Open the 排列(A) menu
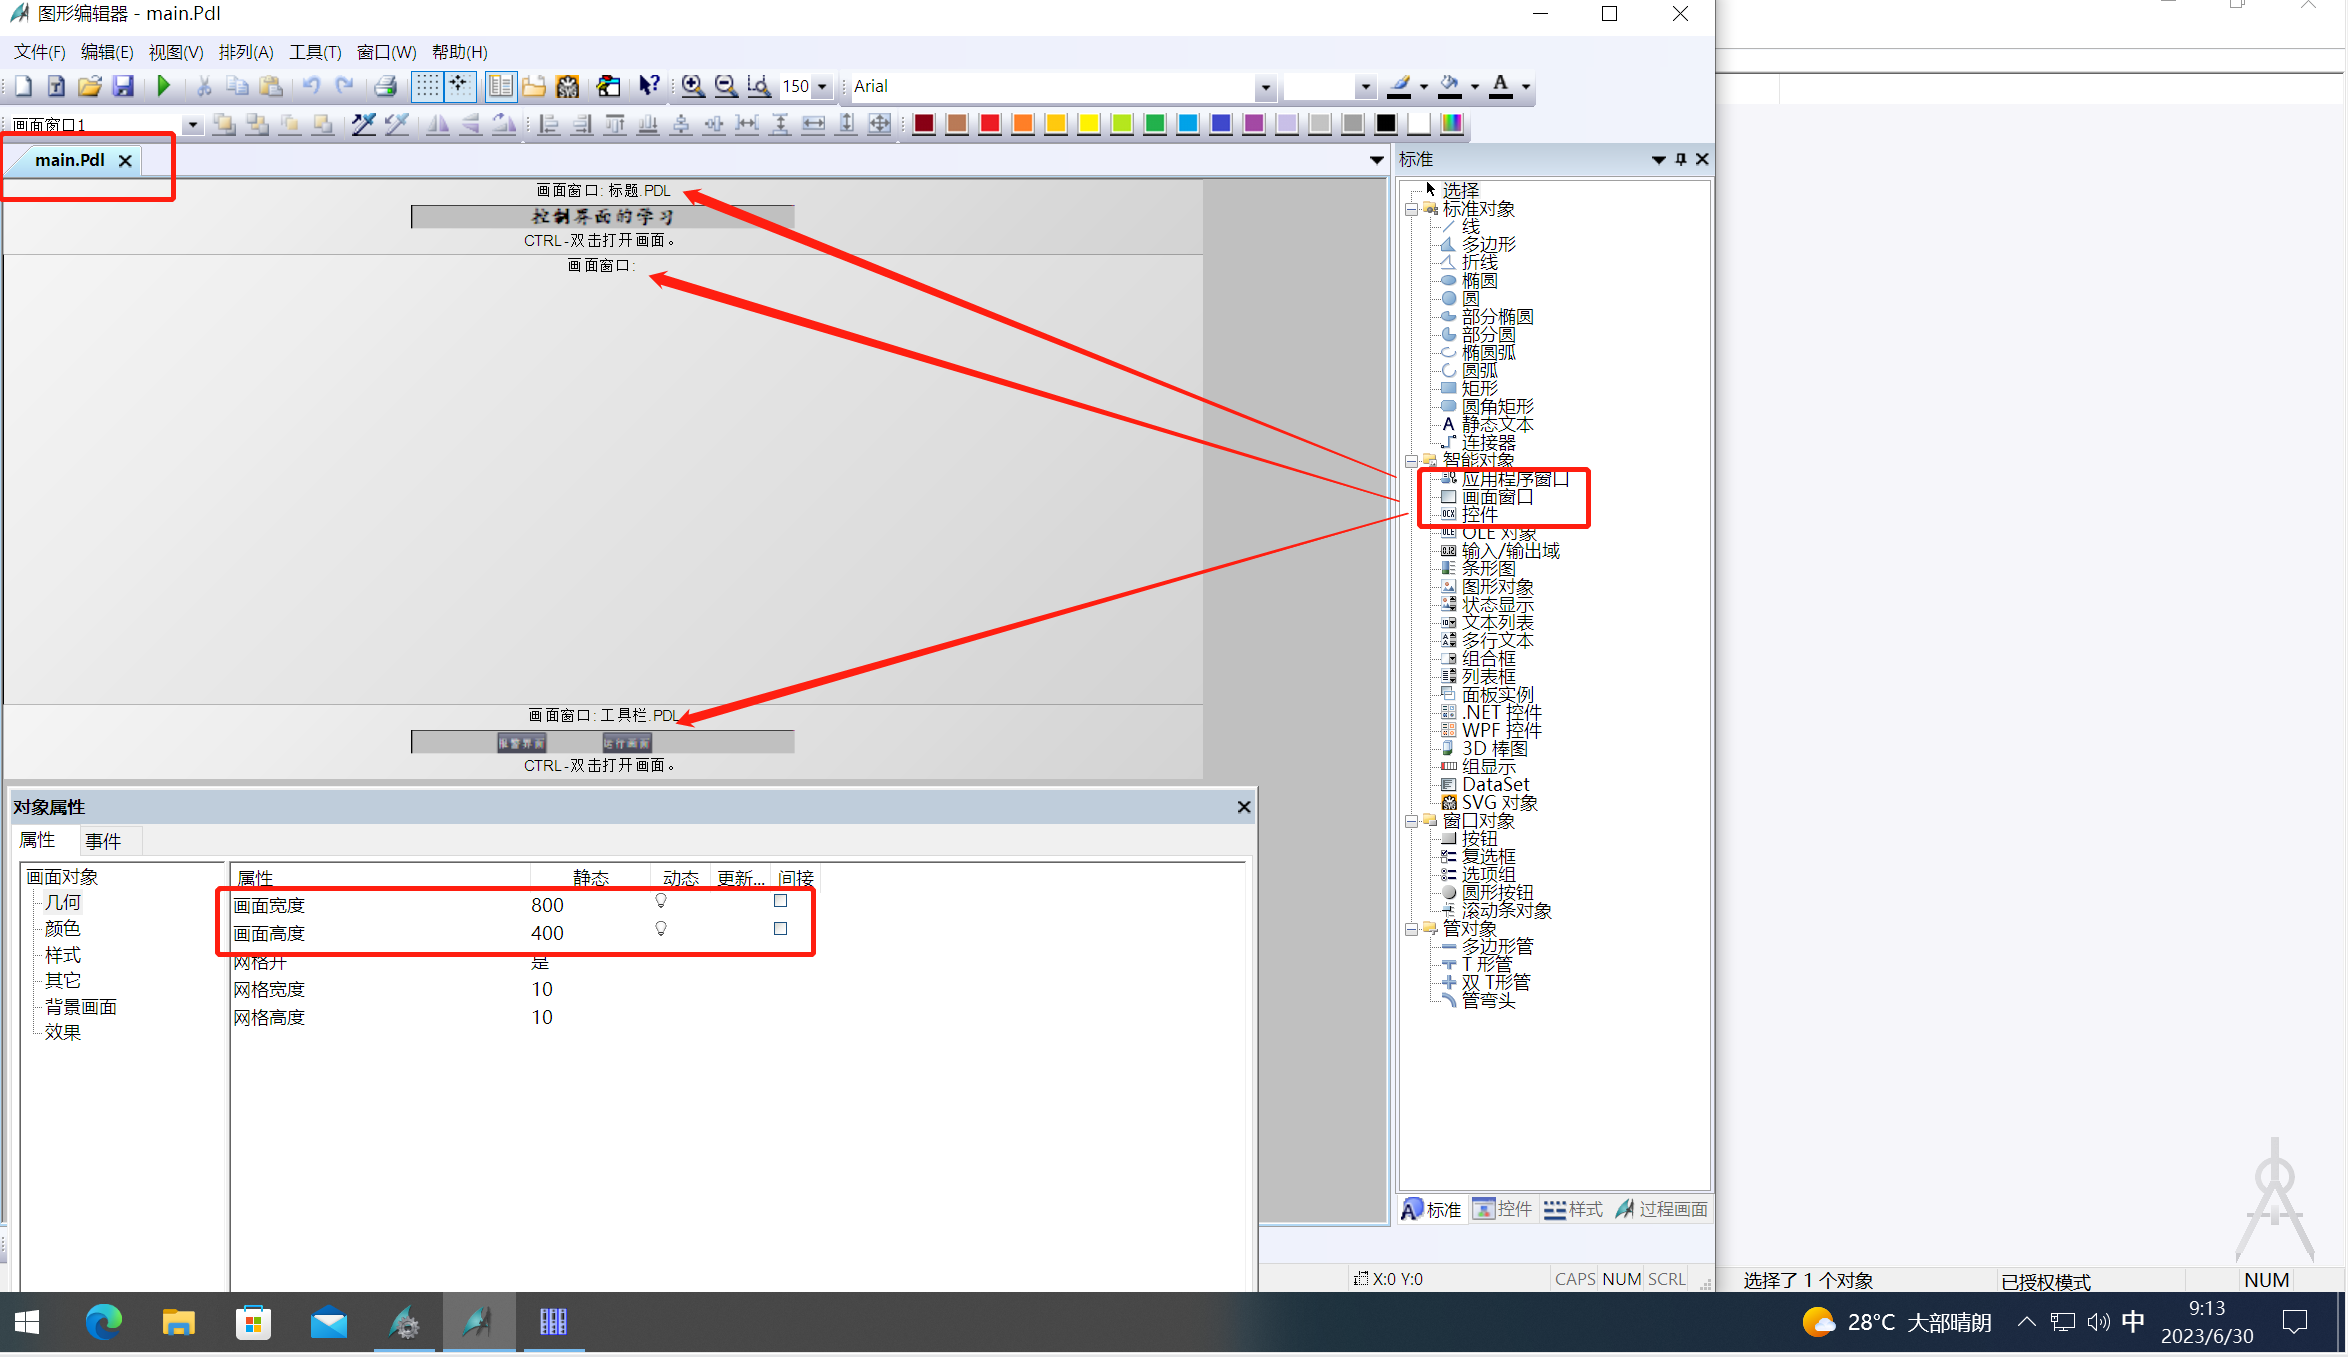The image size is (2348, 1357). tap(246, 52)
